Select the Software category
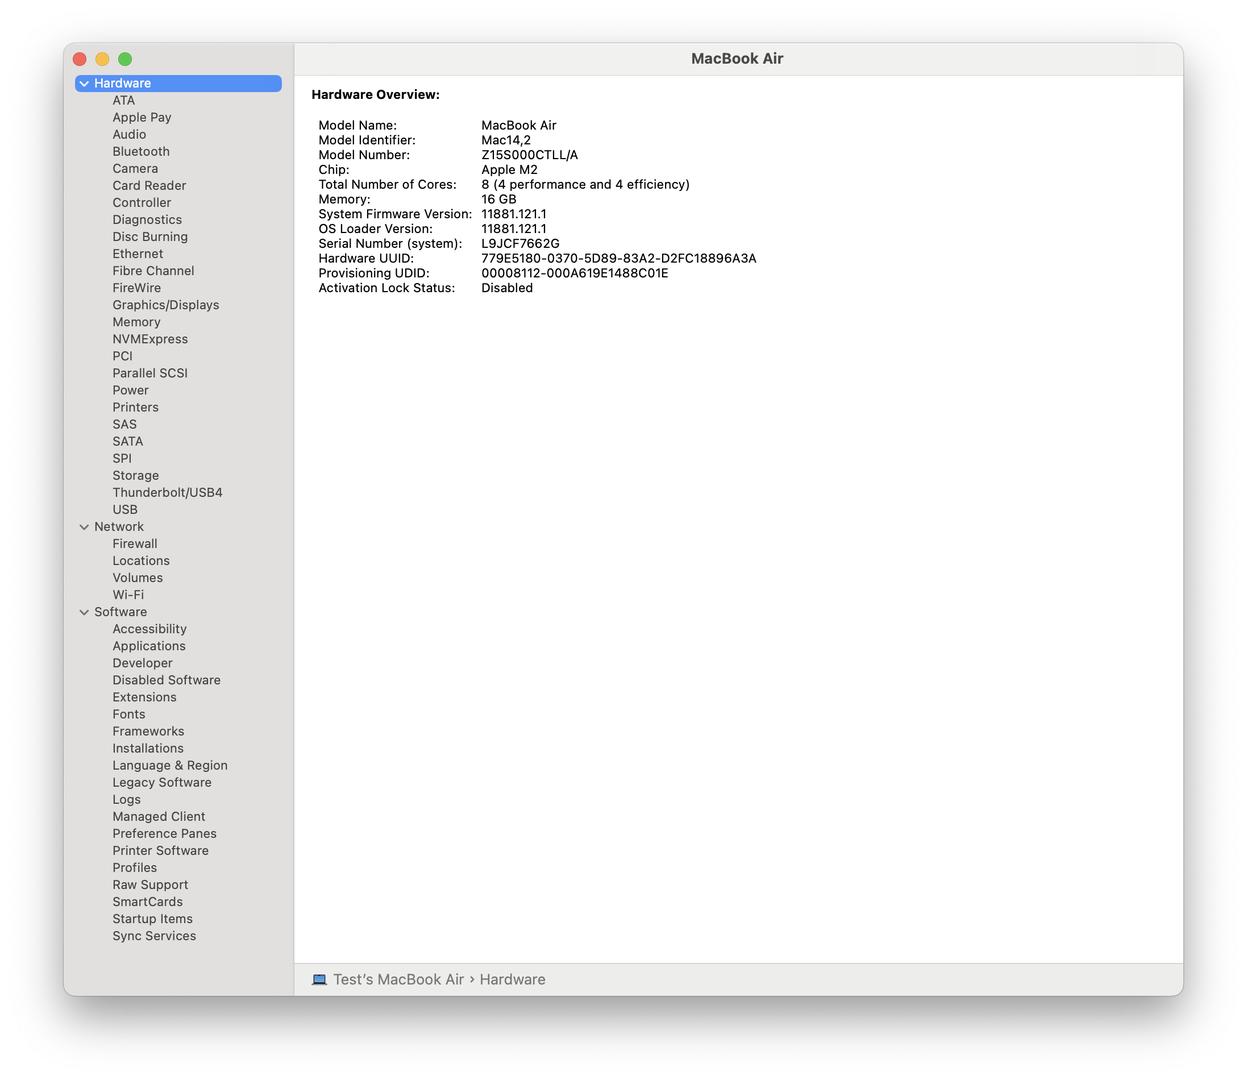1247x1080 pixels. pyautogui.click(x=120, y=612)
